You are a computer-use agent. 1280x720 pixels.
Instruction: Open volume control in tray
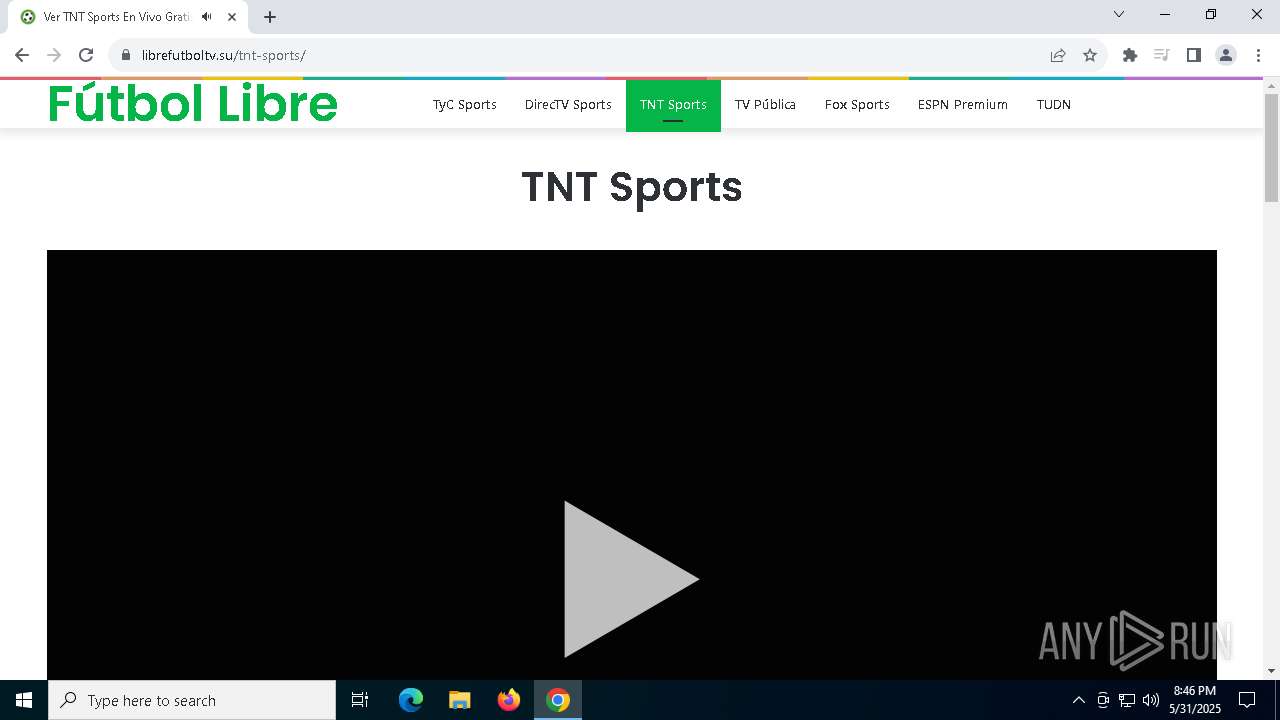[x=1151, y=700]
